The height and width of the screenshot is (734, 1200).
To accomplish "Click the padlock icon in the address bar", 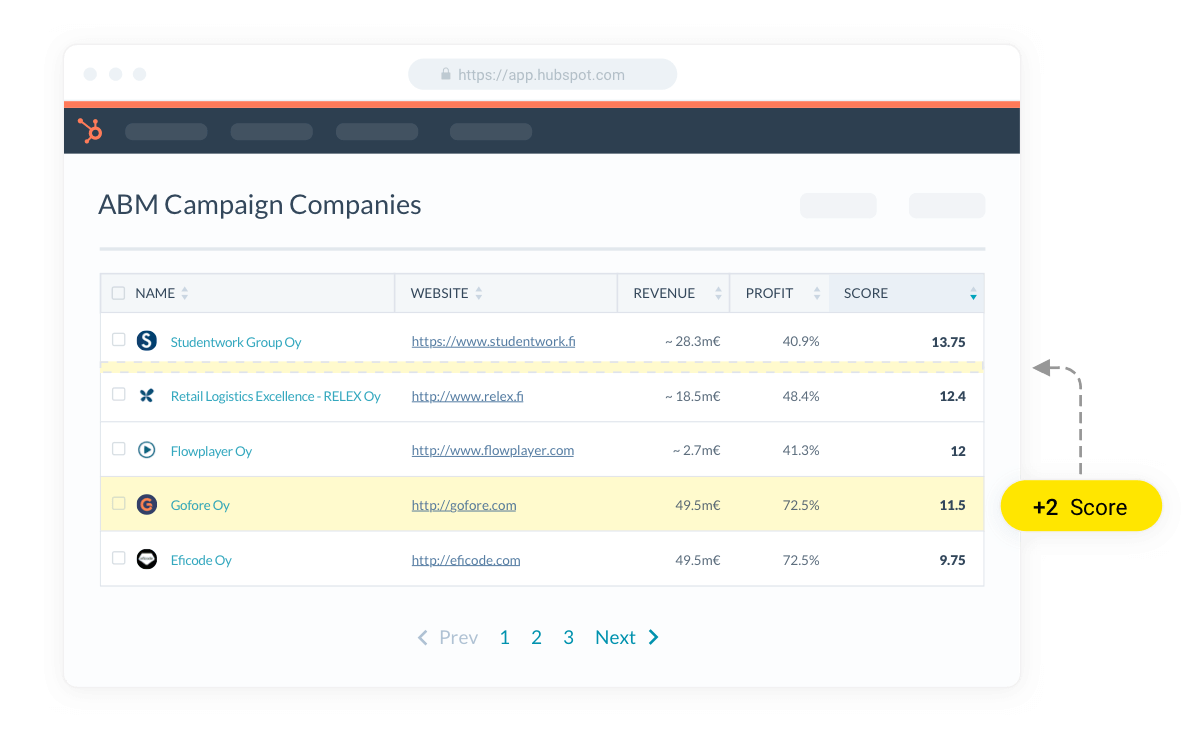I will click(x=446, y=74).
